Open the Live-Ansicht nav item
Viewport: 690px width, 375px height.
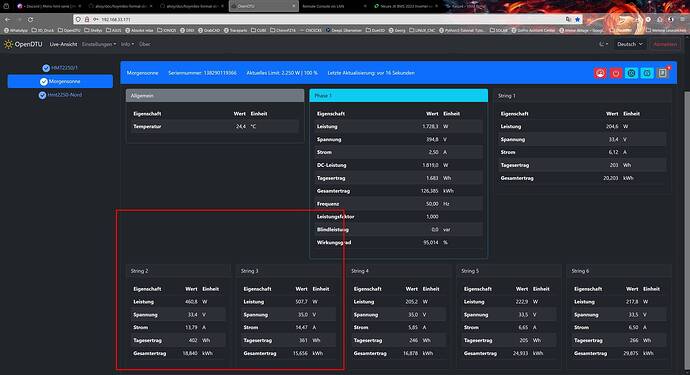(x=63, y=44)
